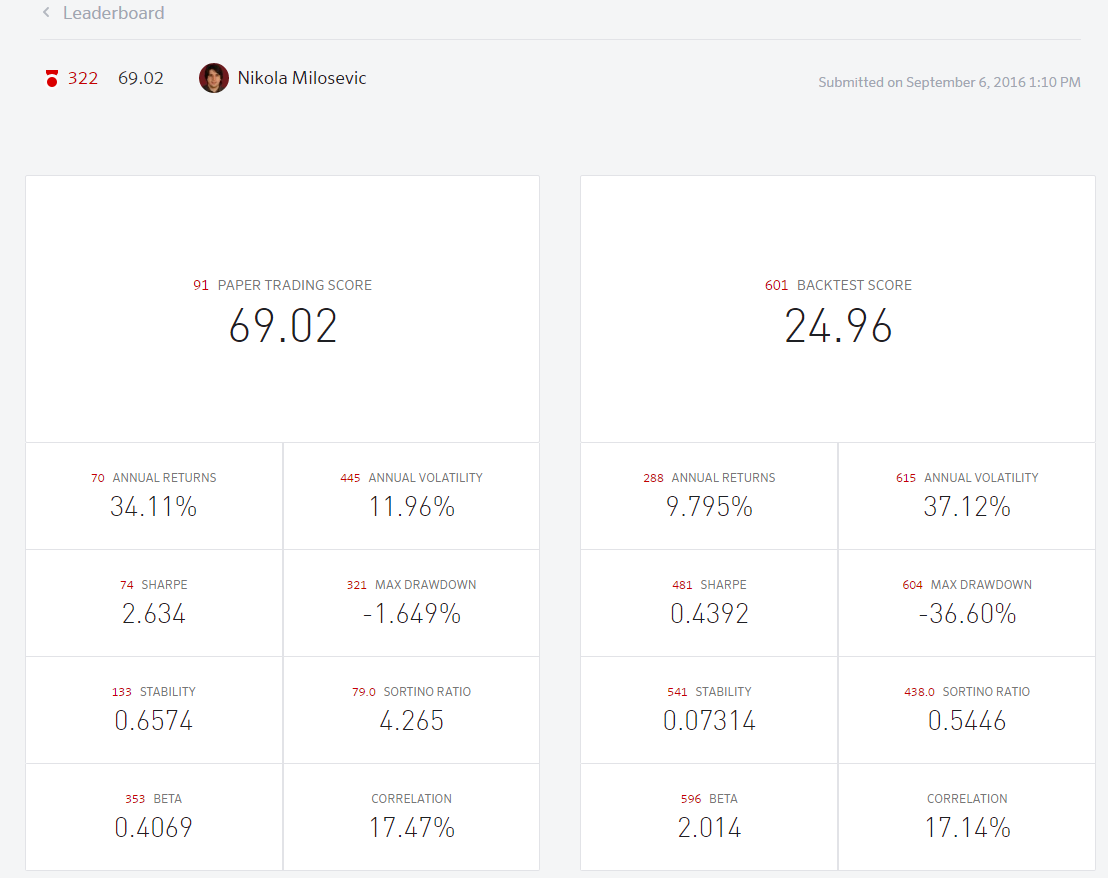This screenshot has width=1108, height=878.
Task: Click the Beta value 0.4069
Action: click(154, 828)
